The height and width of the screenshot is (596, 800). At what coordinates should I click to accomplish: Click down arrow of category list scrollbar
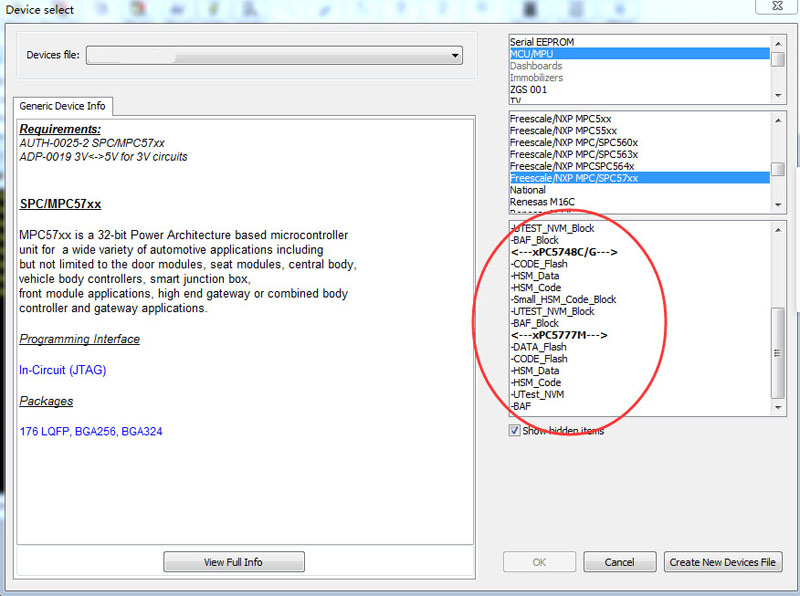(x=778, y=95)
